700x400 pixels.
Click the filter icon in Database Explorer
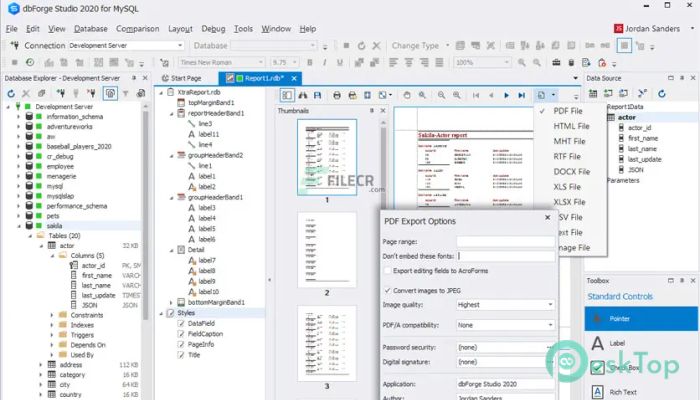click(x=125, y=93)
